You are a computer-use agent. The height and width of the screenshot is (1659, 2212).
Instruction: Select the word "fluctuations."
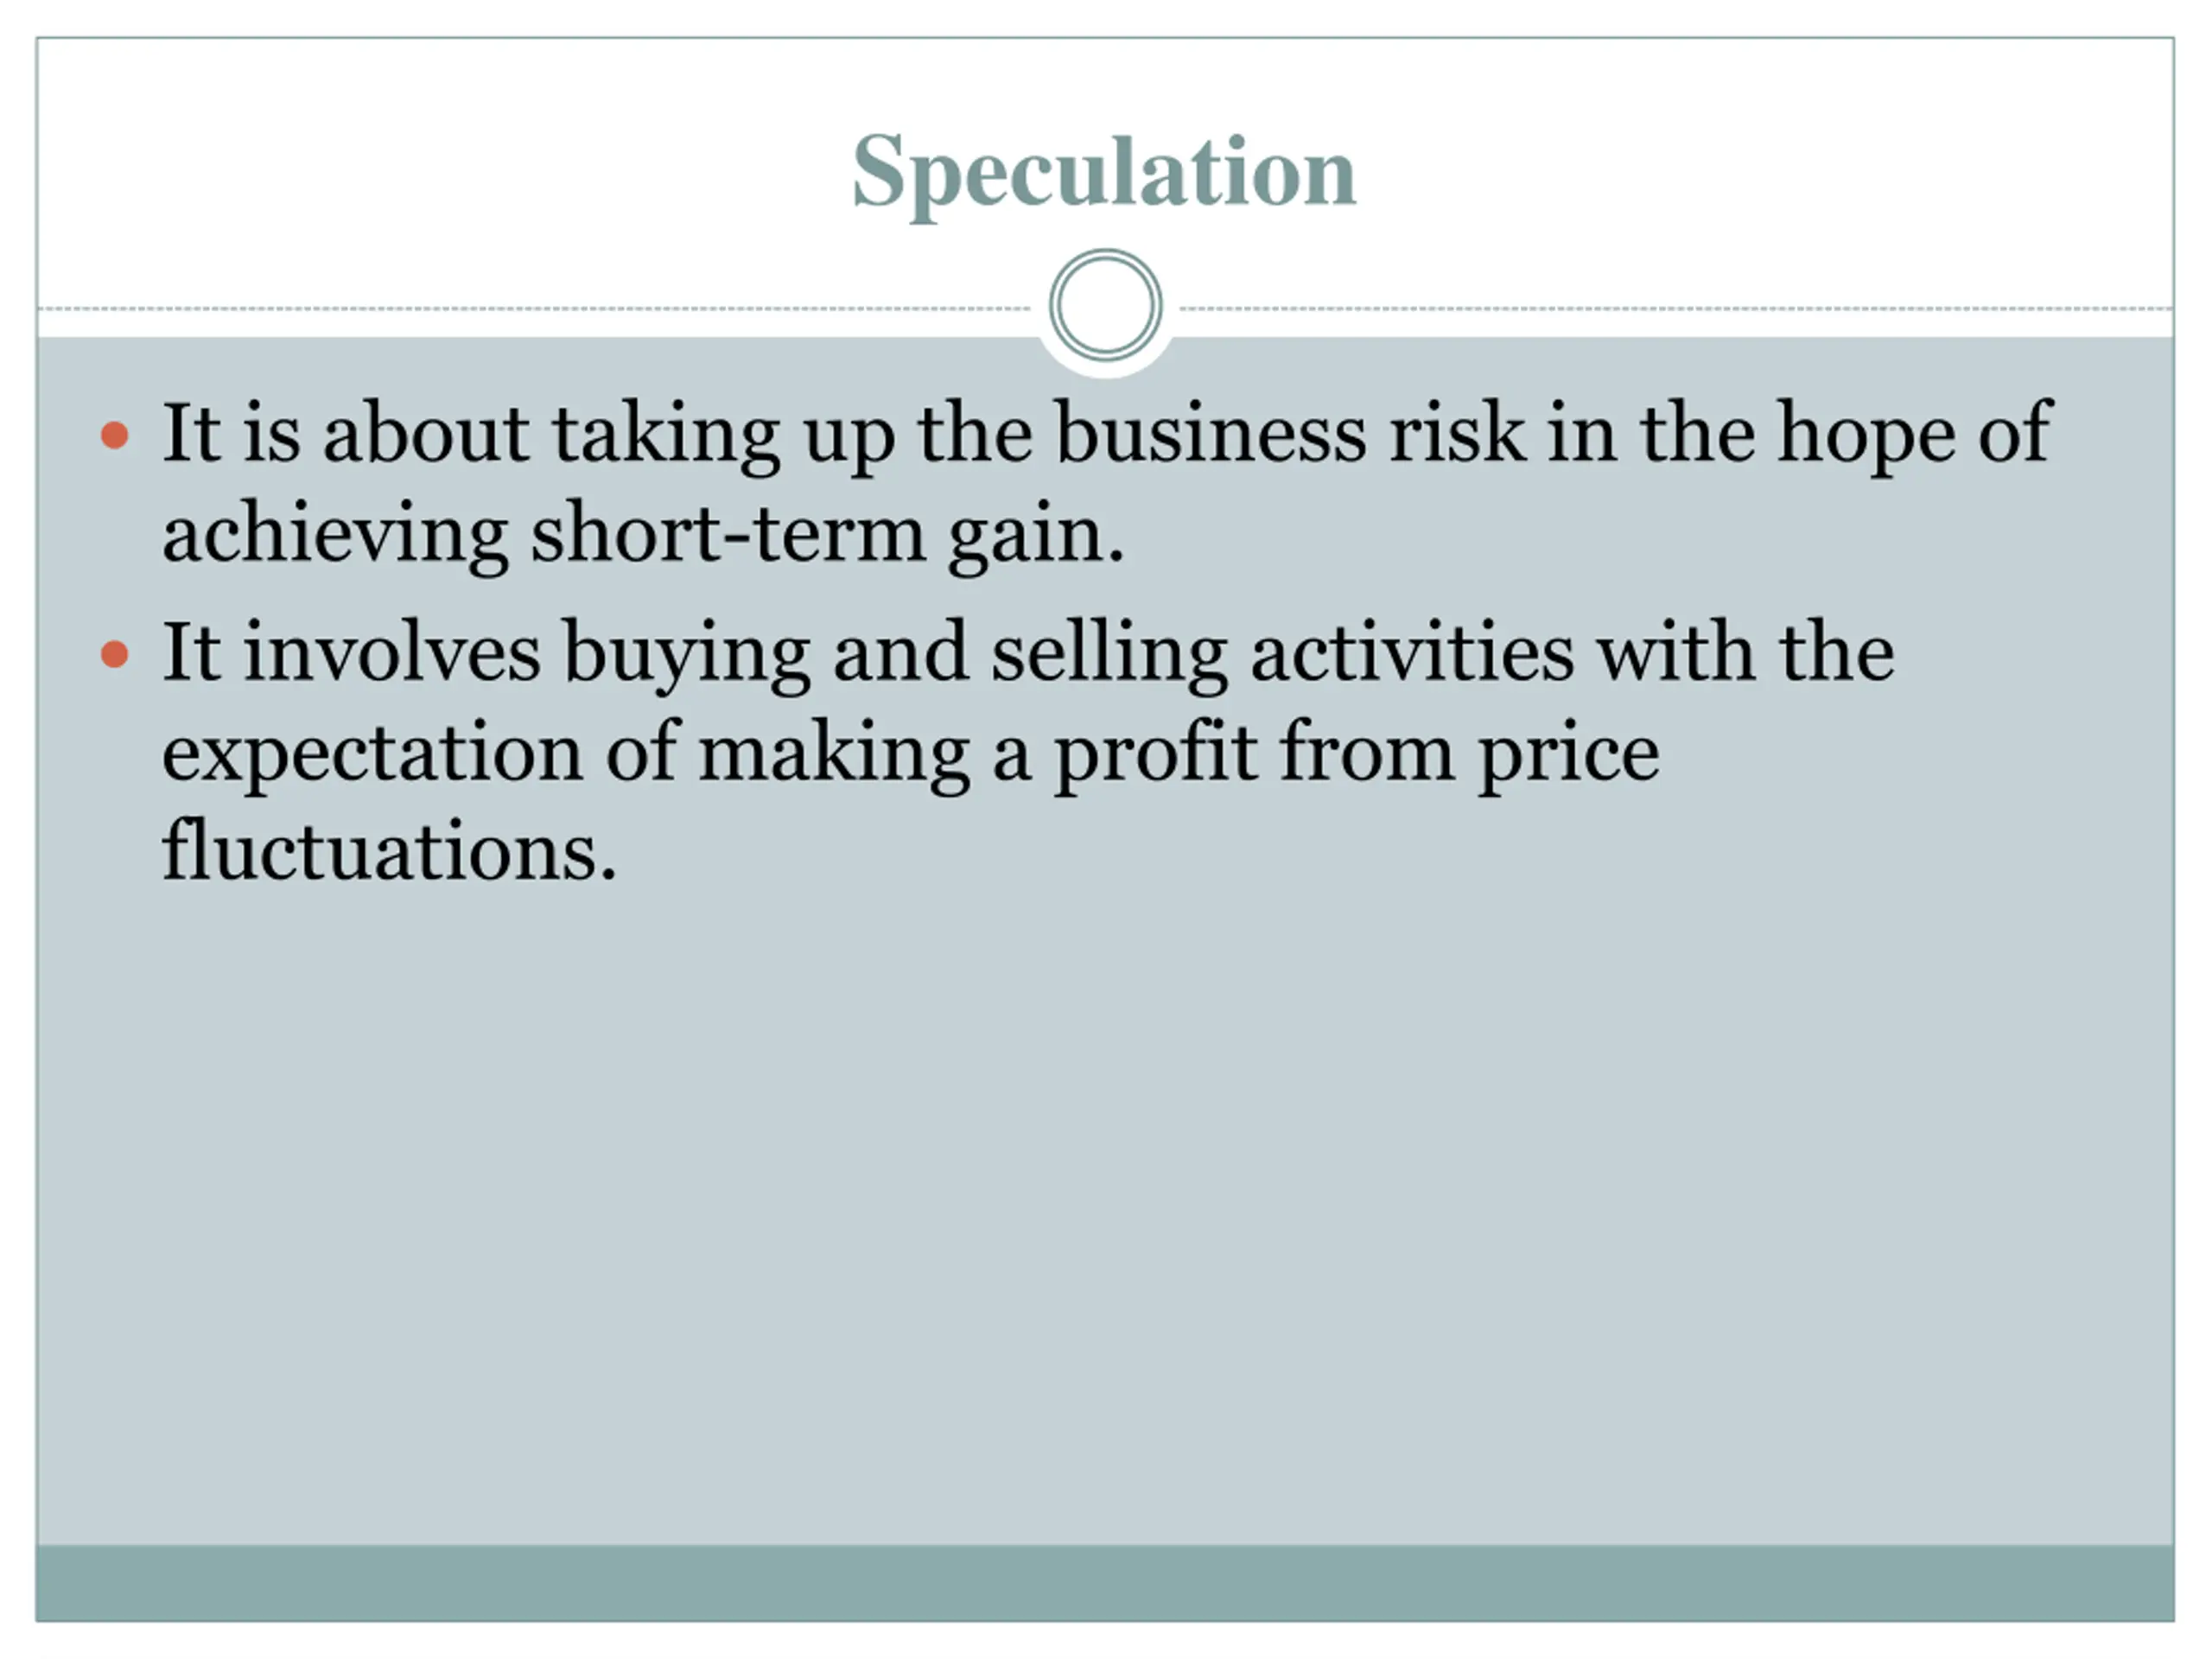(x=389, y=851)
